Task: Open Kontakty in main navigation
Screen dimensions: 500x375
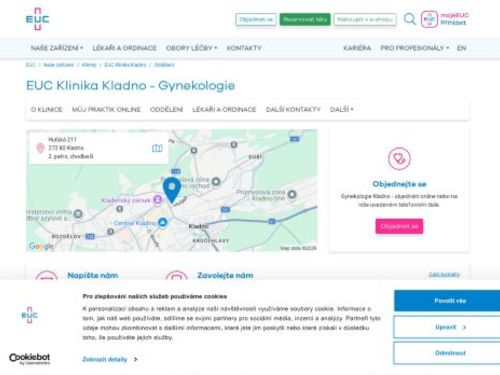Action: [x=244, y=48]
